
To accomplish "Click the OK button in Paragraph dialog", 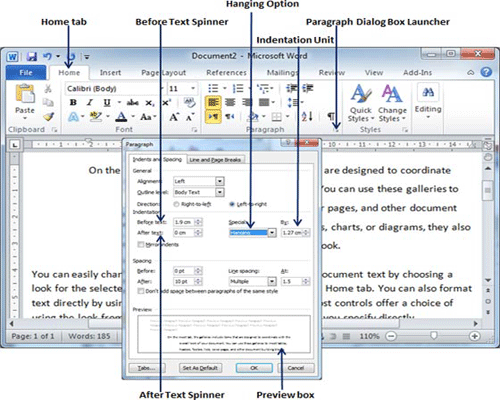I will click(x=254, y=368).
